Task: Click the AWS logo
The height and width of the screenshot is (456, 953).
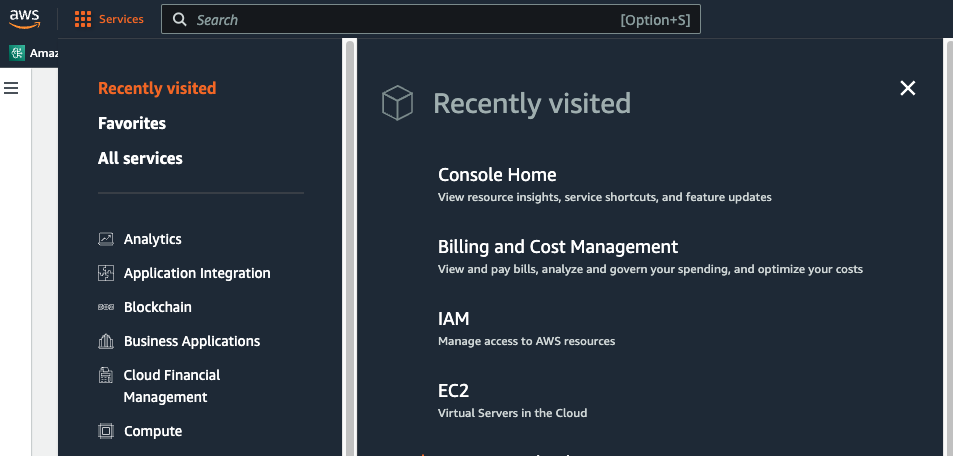Action: 24,19
